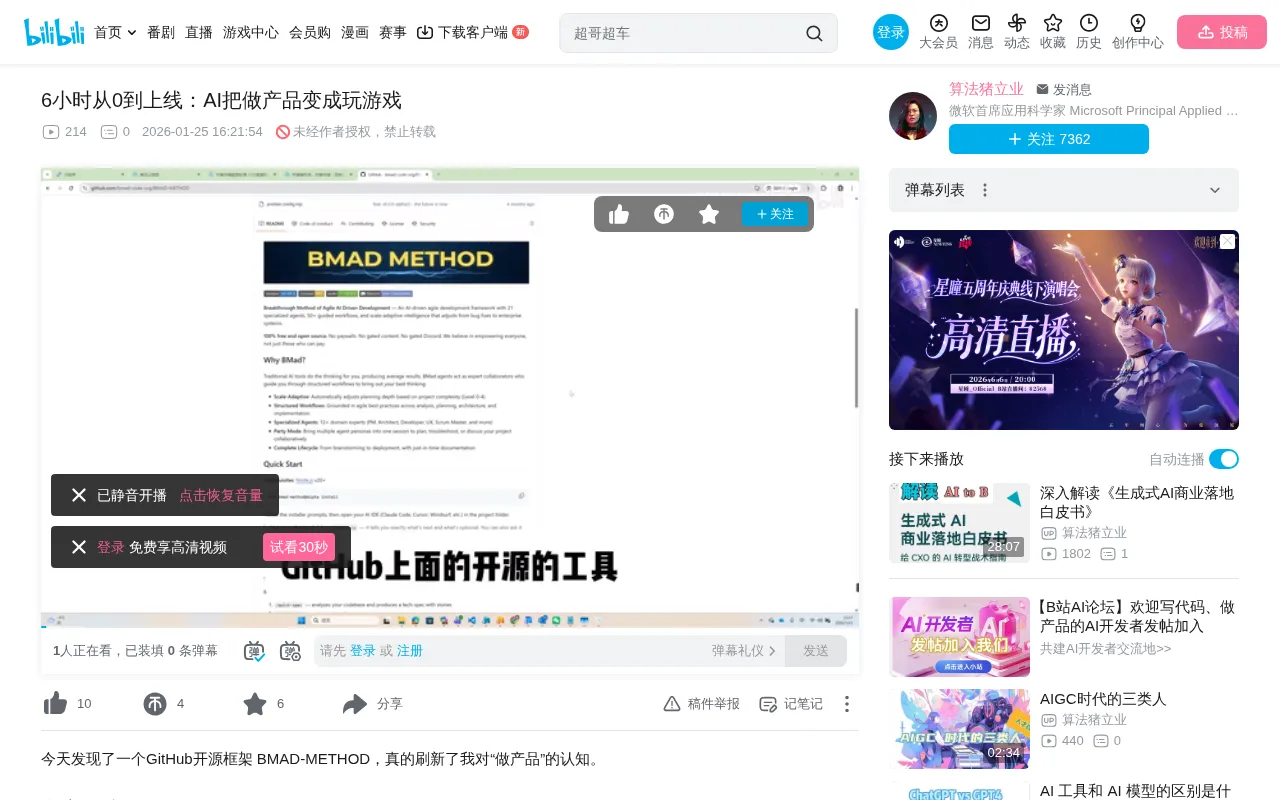
Task: Click the blue 登录 avatar button
Action: click(891, 32)
